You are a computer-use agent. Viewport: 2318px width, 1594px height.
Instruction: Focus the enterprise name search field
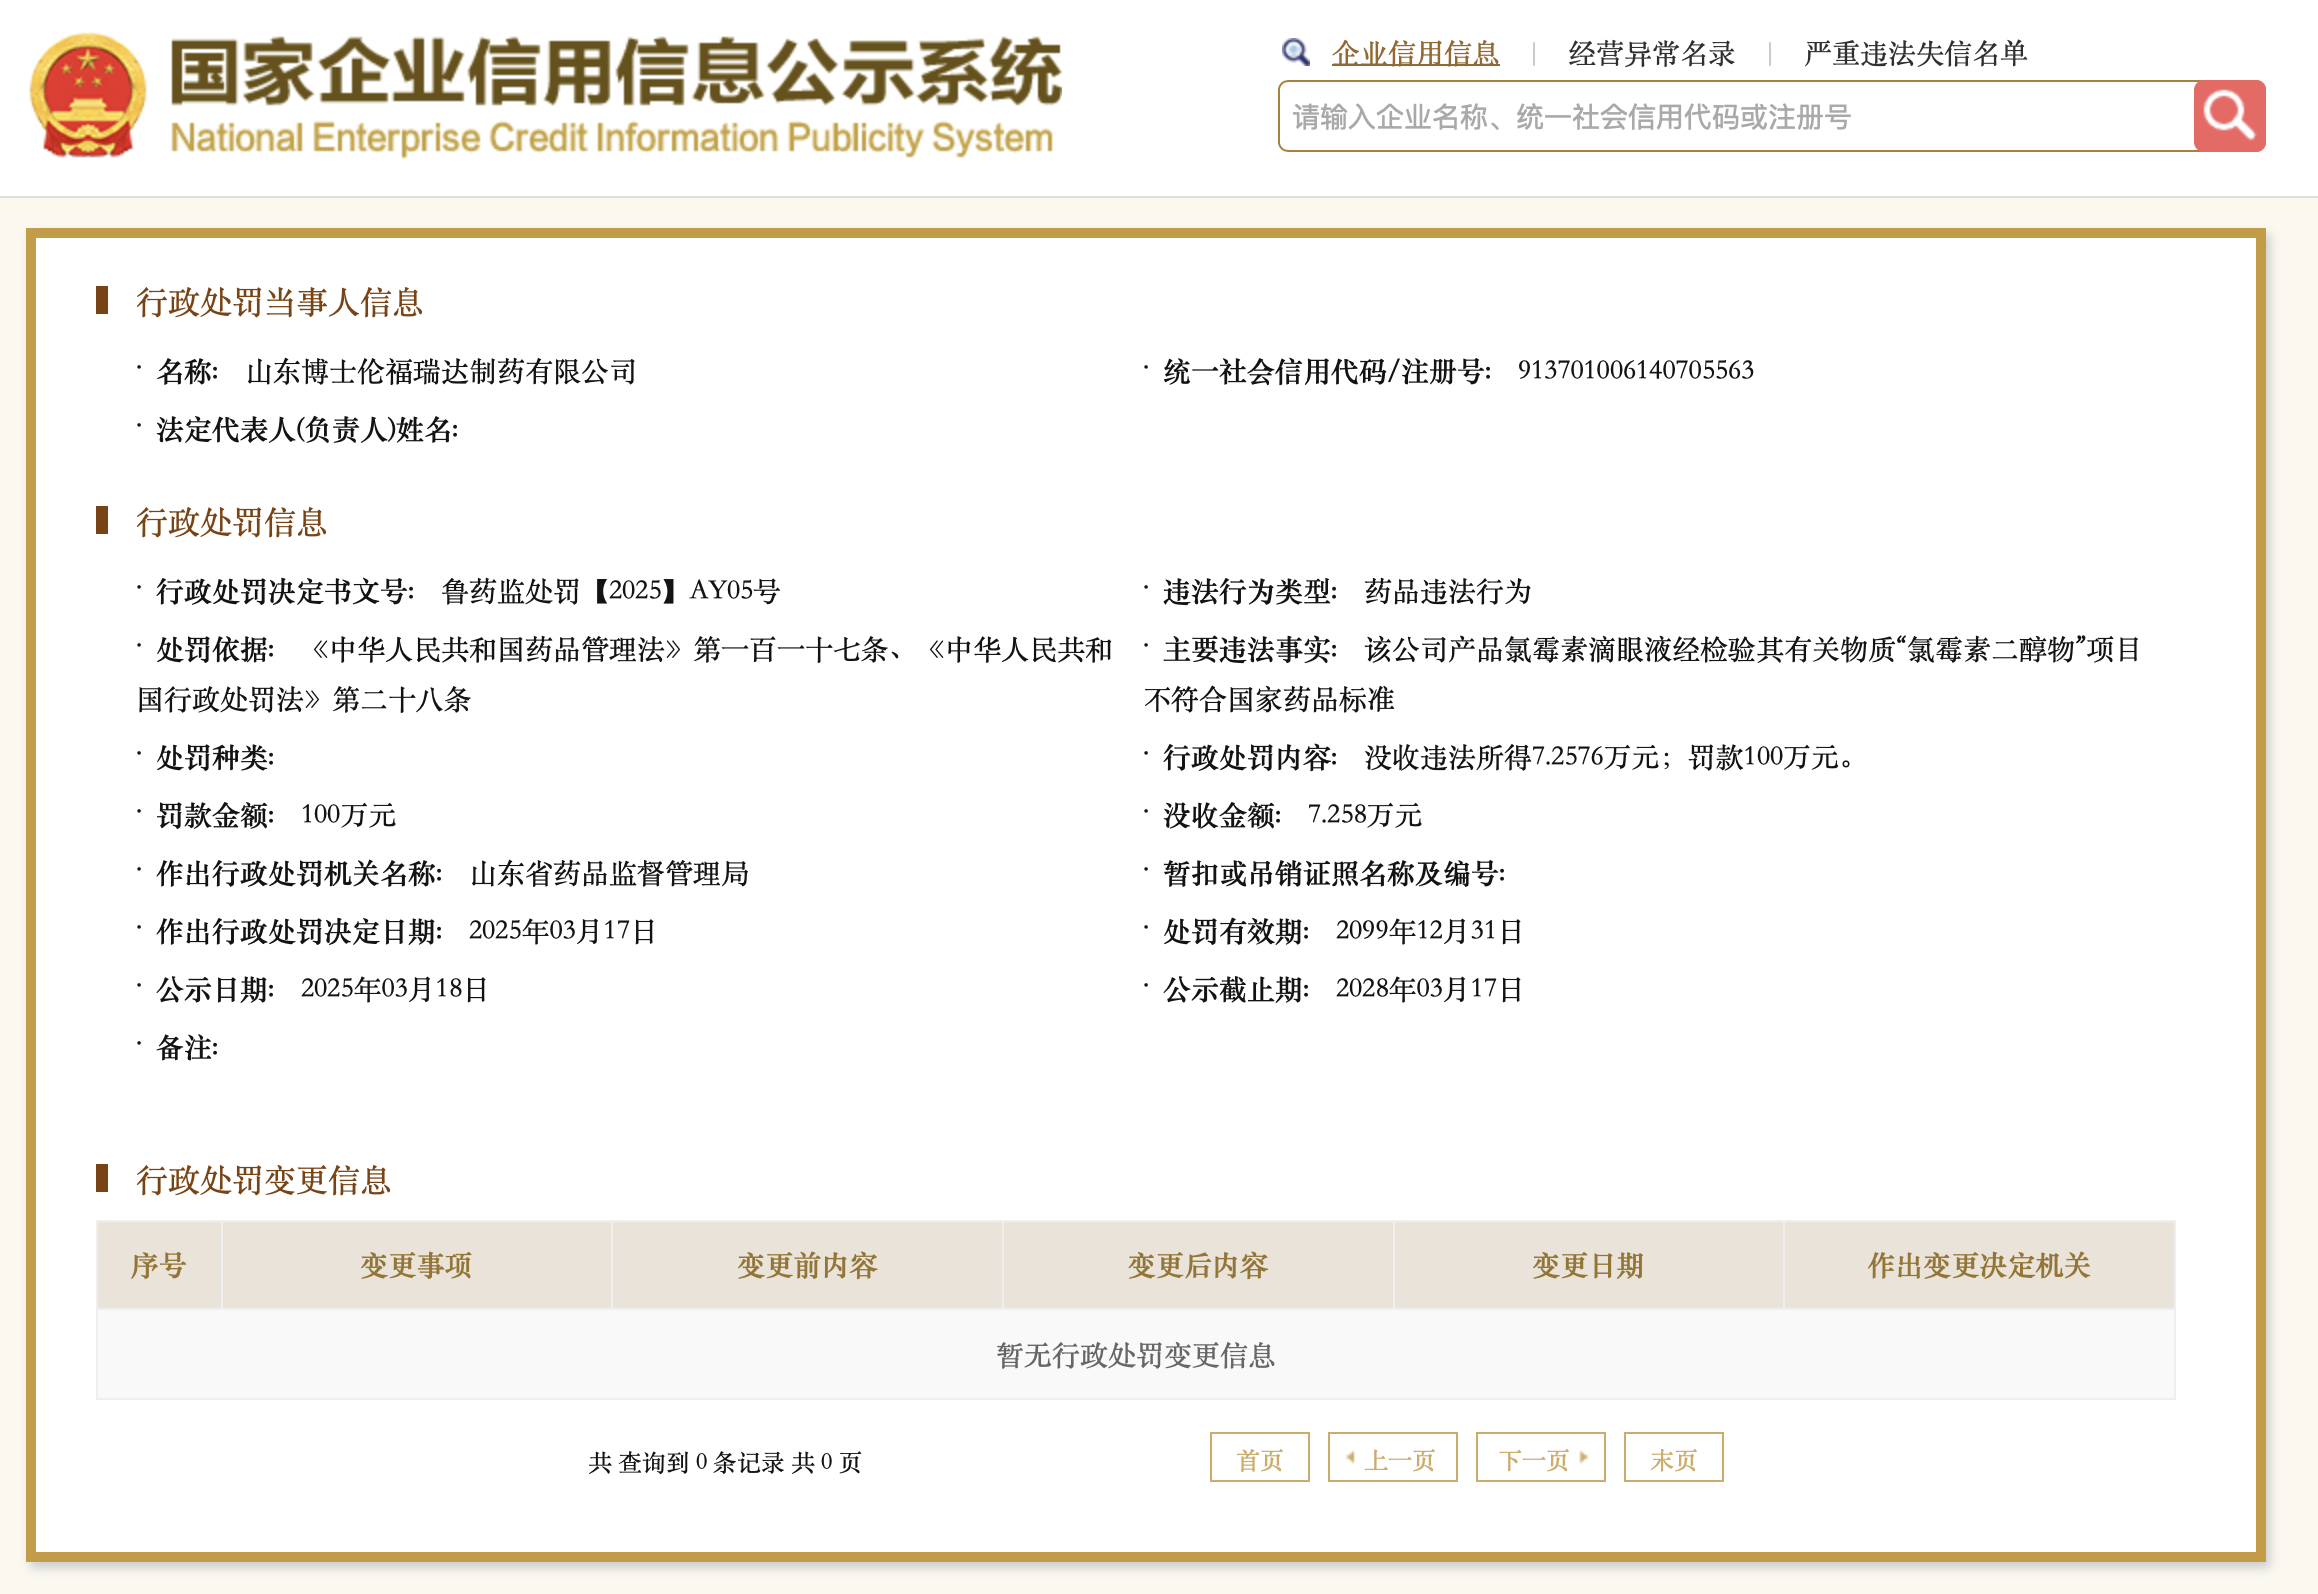tap(1735, 117)
